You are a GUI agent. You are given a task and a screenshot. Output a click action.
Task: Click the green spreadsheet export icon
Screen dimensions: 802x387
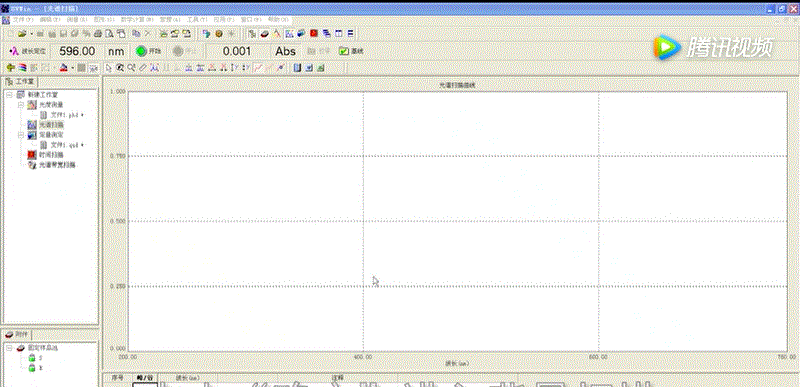[x=321, y=67]
